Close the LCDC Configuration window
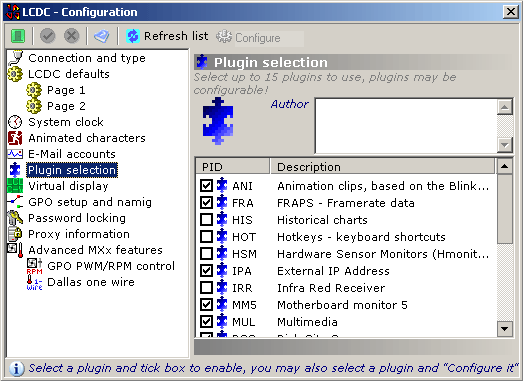 [510, 12]
